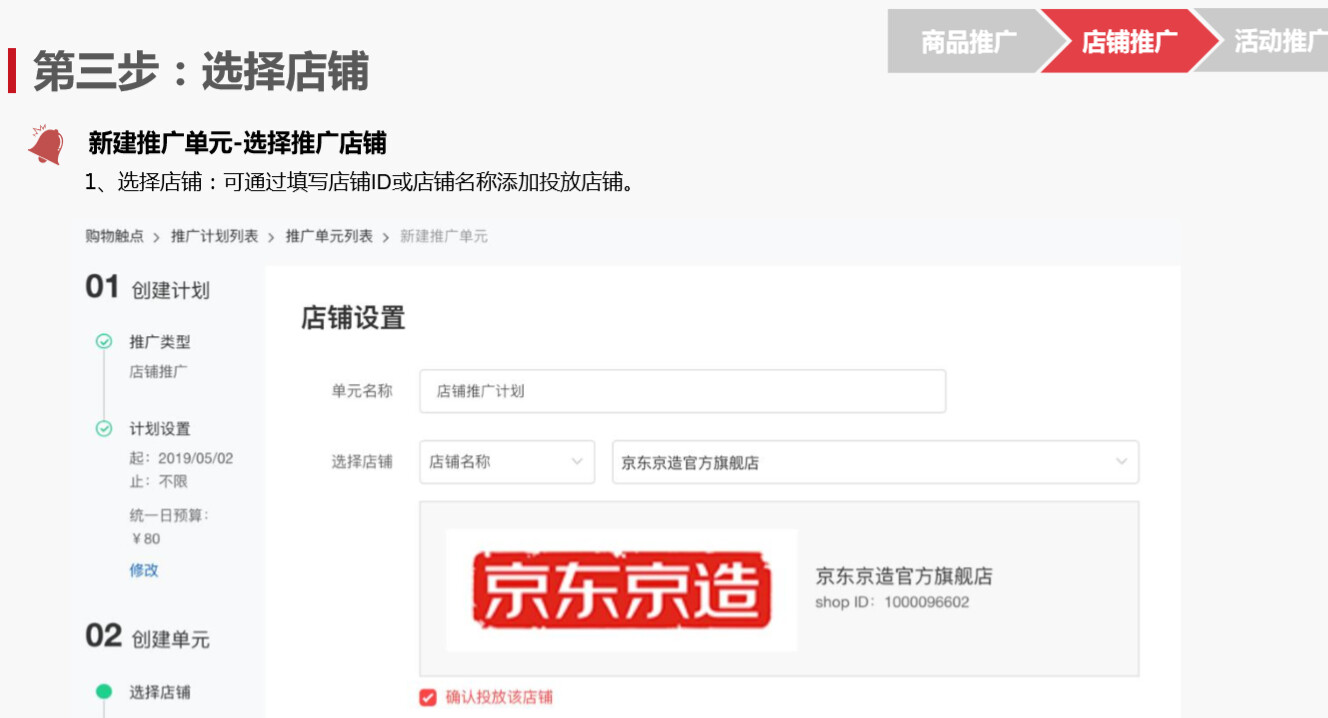Open the 活动推广 tab
This screenshot has height=718, width=1328.
(x=1270, y=41)
